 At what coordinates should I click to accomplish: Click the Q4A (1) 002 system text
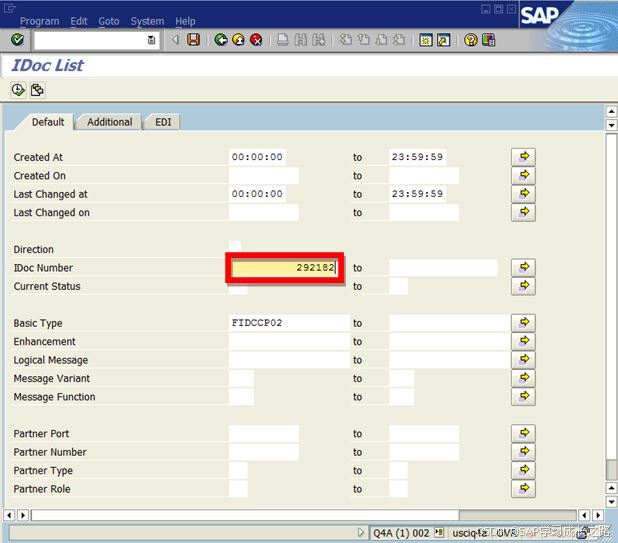pyautogui.click(x=401, y=533)
